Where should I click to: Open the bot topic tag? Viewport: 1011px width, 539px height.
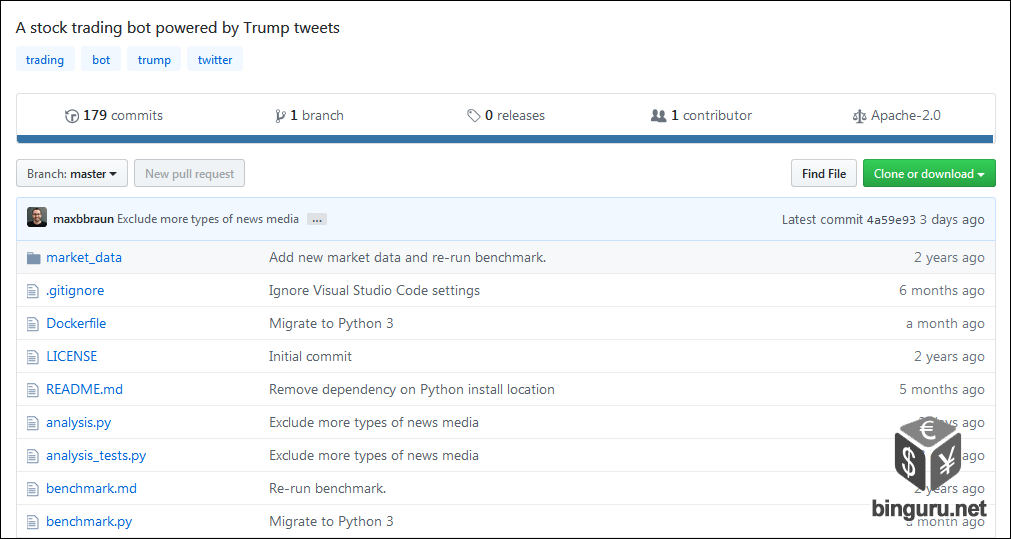(101, 59)
